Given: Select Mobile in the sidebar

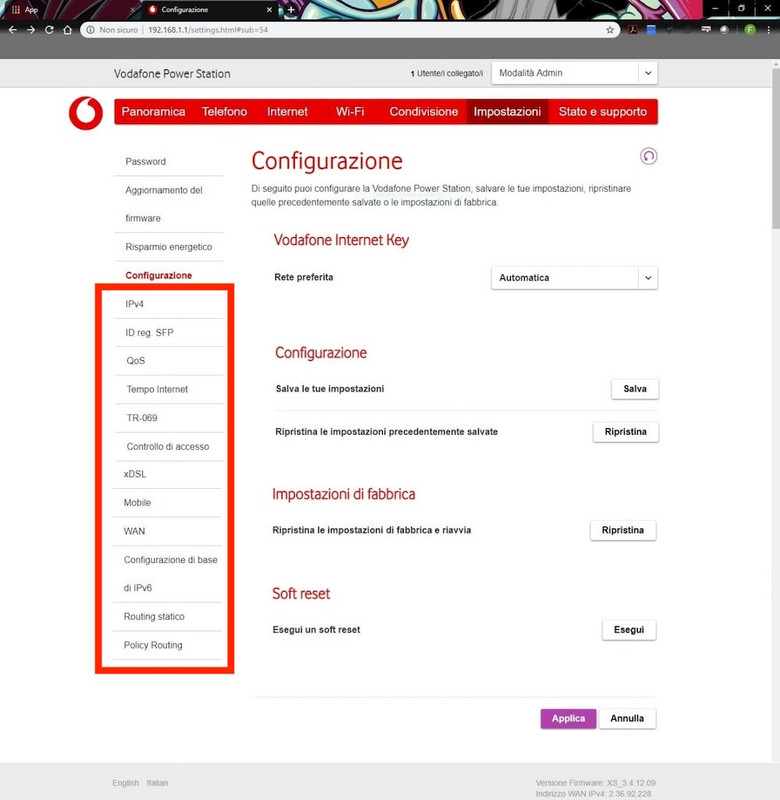Looking at the screenshot, I should (137, 503).
